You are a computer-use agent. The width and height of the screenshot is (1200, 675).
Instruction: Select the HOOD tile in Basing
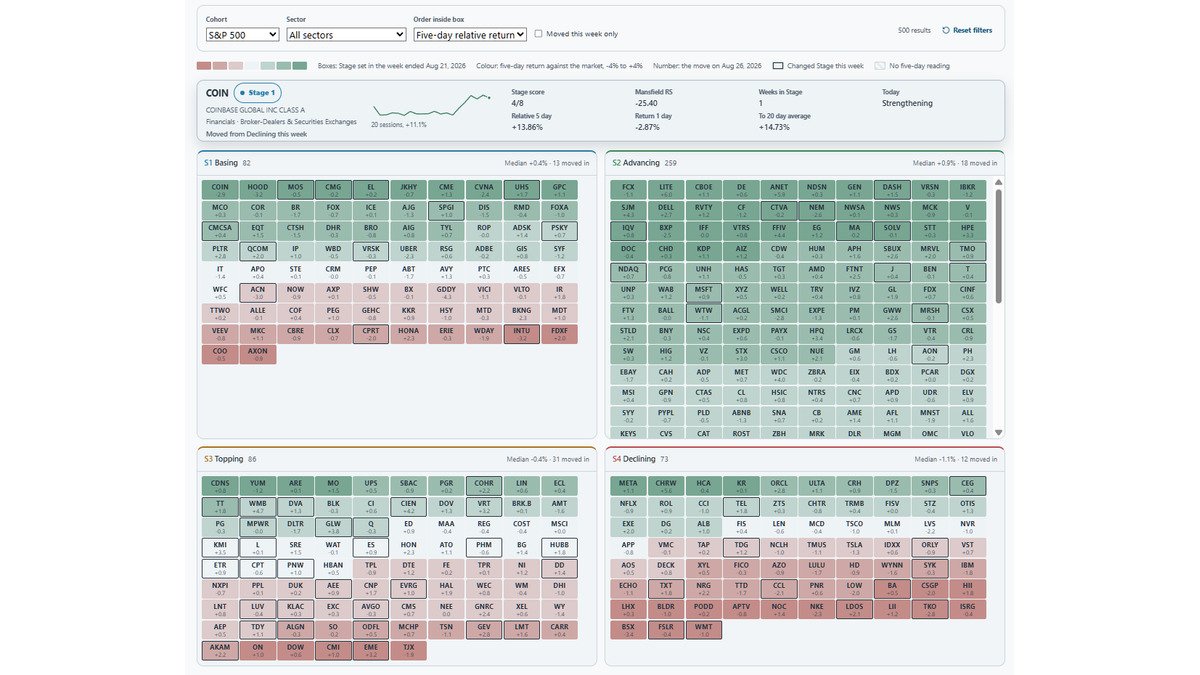[x=258, y=189]
